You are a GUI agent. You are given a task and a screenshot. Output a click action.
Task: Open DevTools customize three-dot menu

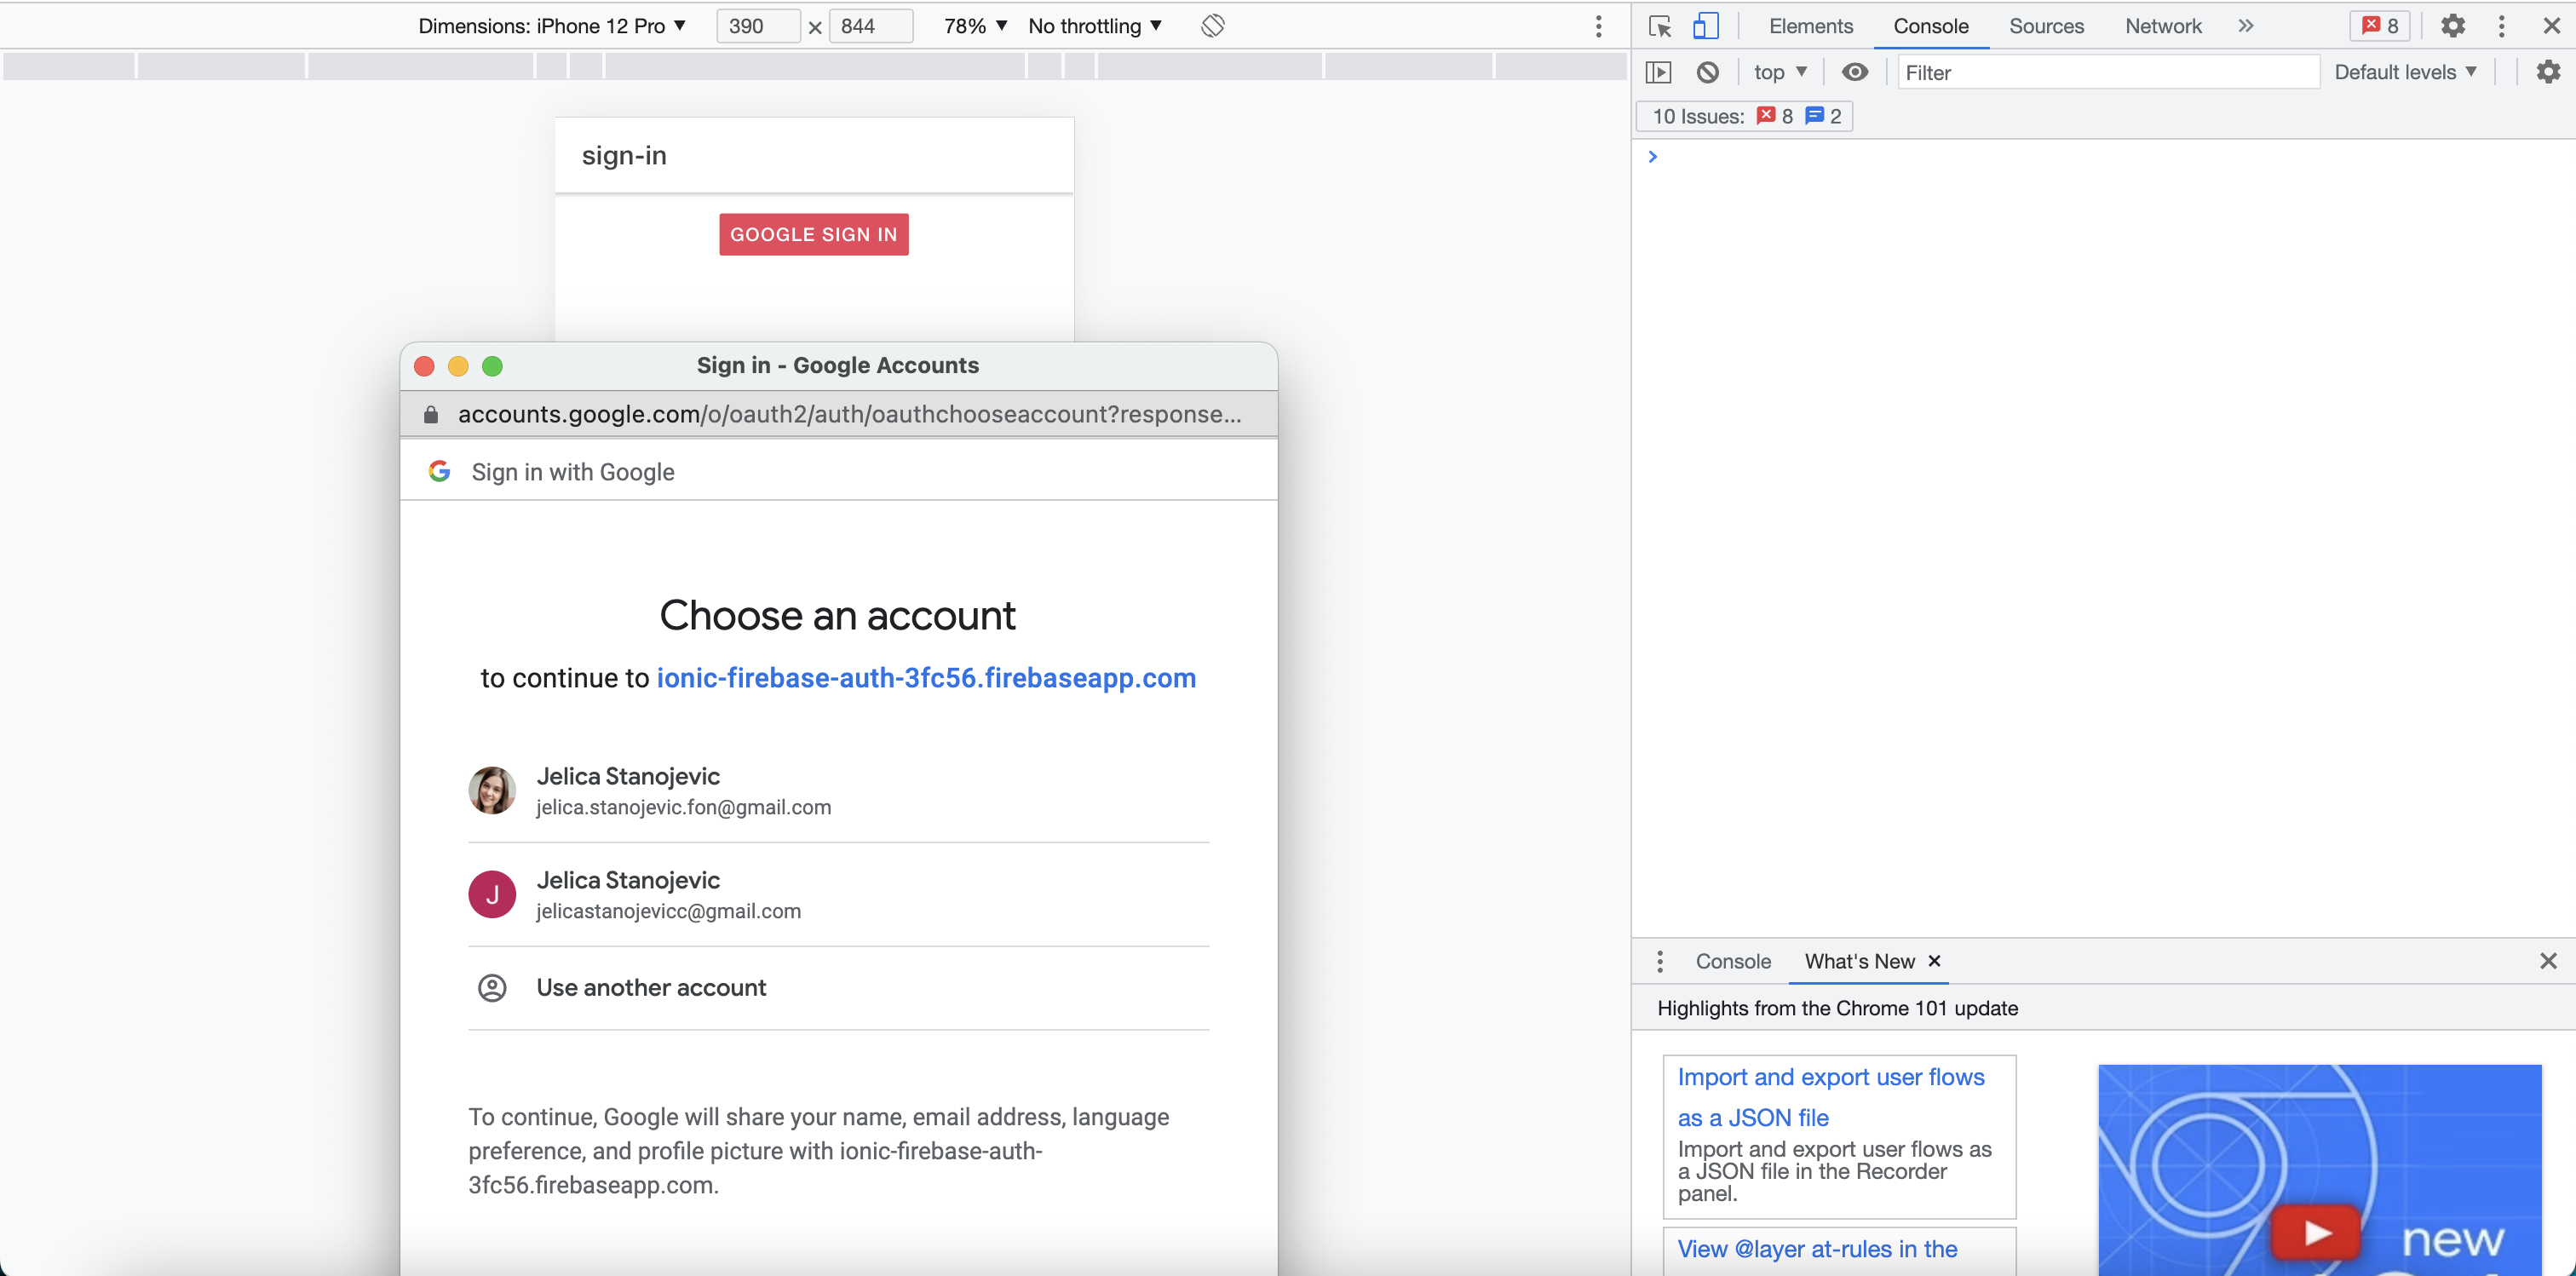pyautogui.click(x=2502, y=26)
